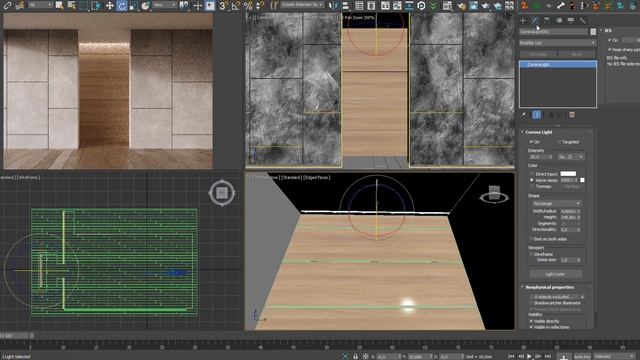
Task: Switch to the Utilities command panel tab
Action: [583, 20]
